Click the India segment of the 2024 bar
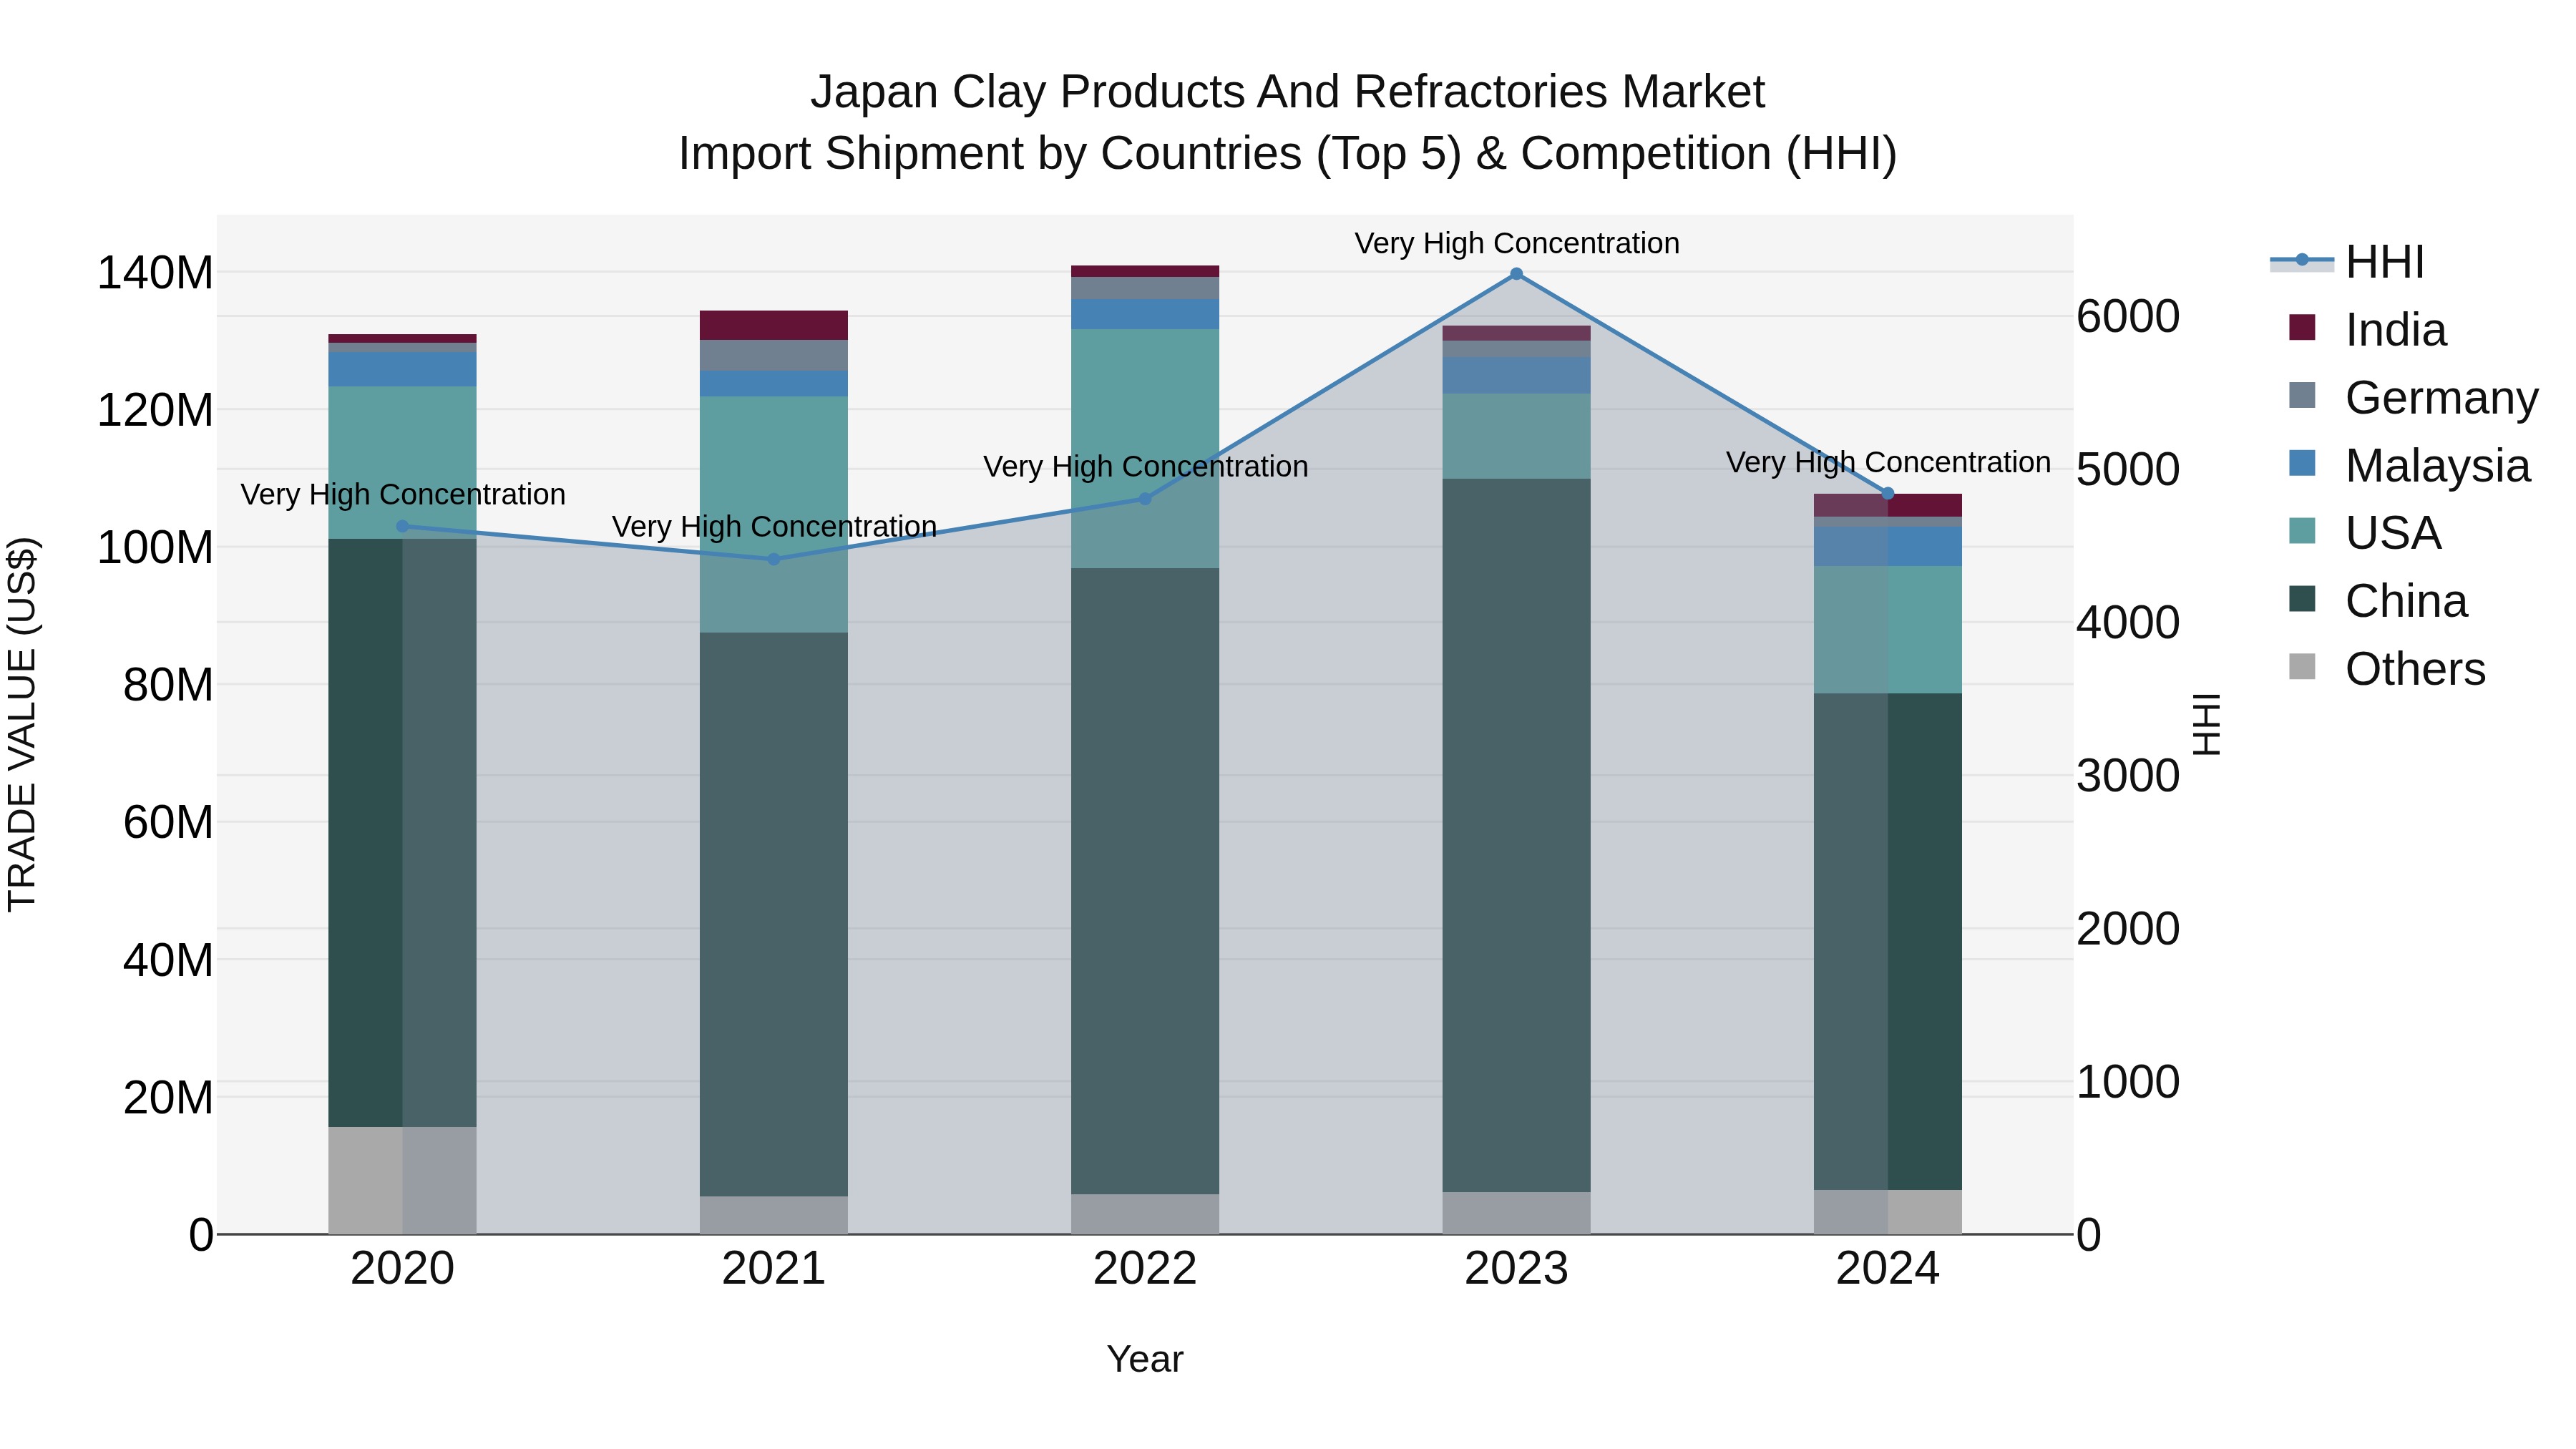2576x1449 pixels. (1888, 505)
